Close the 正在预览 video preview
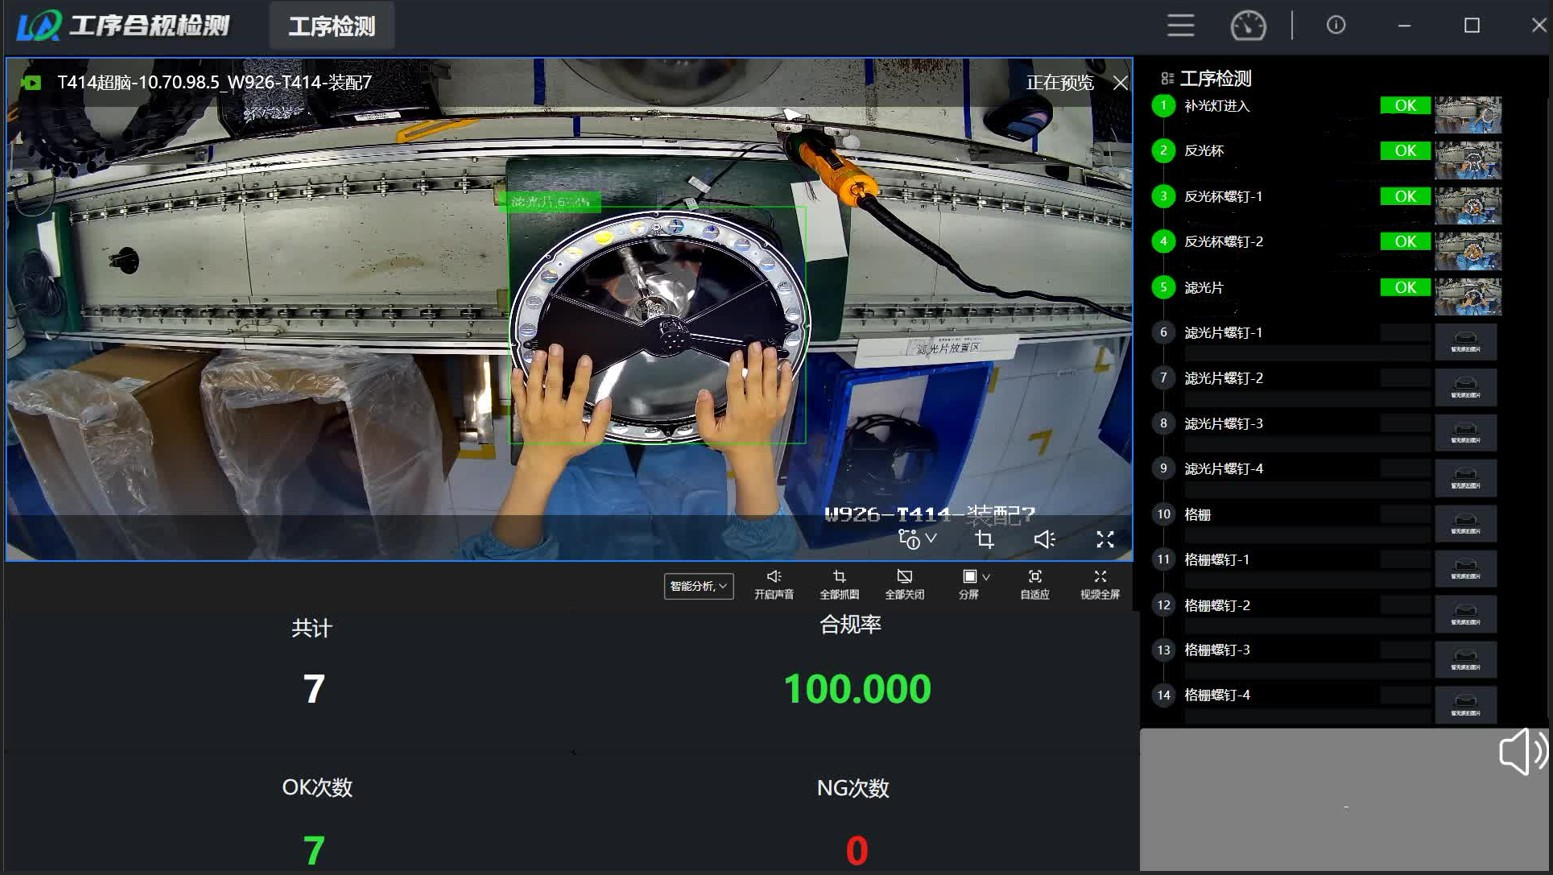This screenshot has height=875, width=1553. point(1120,83)
